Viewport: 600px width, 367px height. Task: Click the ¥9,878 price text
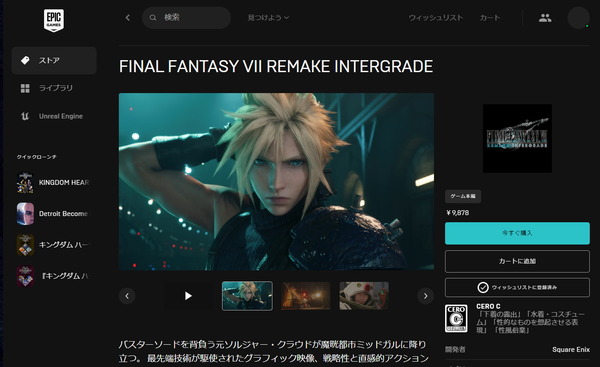click(x=458, y=213)
